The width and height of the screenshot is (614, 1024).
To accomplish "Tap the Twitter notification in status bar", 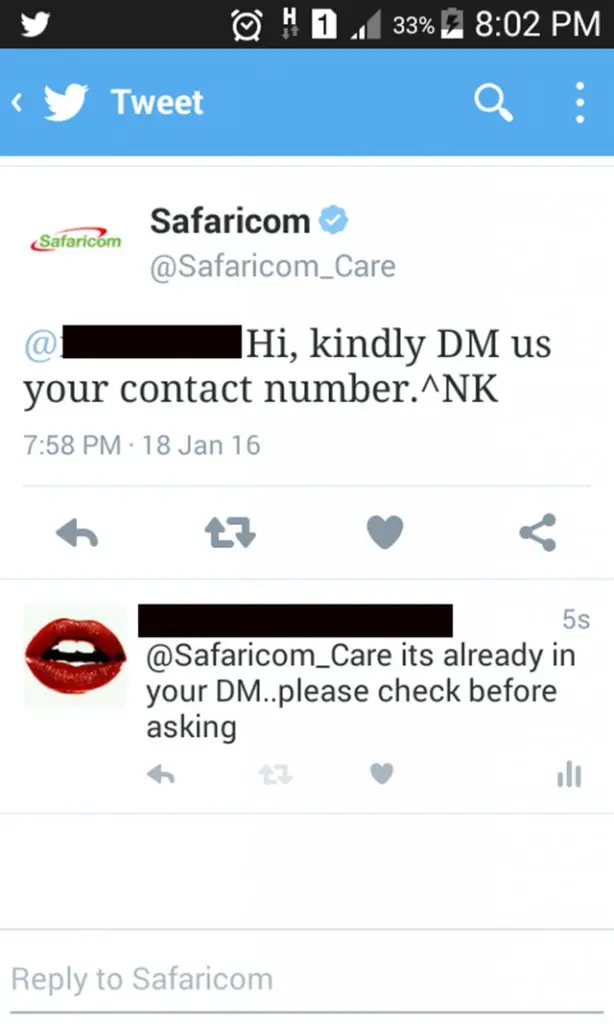I will [x=34, y=24].
